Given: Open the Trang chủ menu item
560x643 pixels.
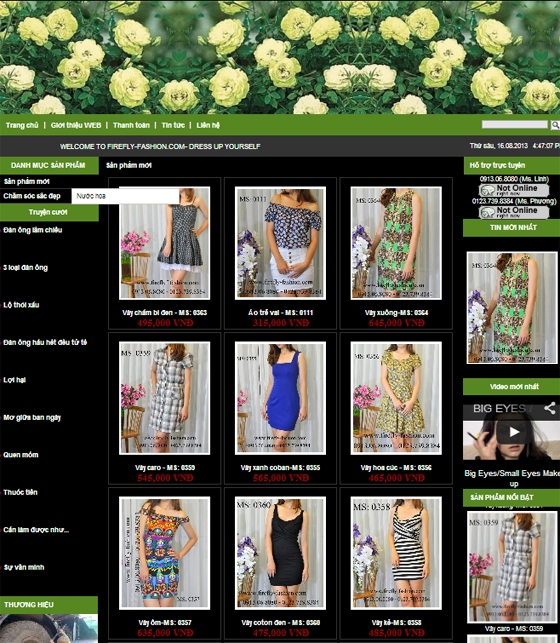Looking at the screenshot, I should [x=22, y=125].
